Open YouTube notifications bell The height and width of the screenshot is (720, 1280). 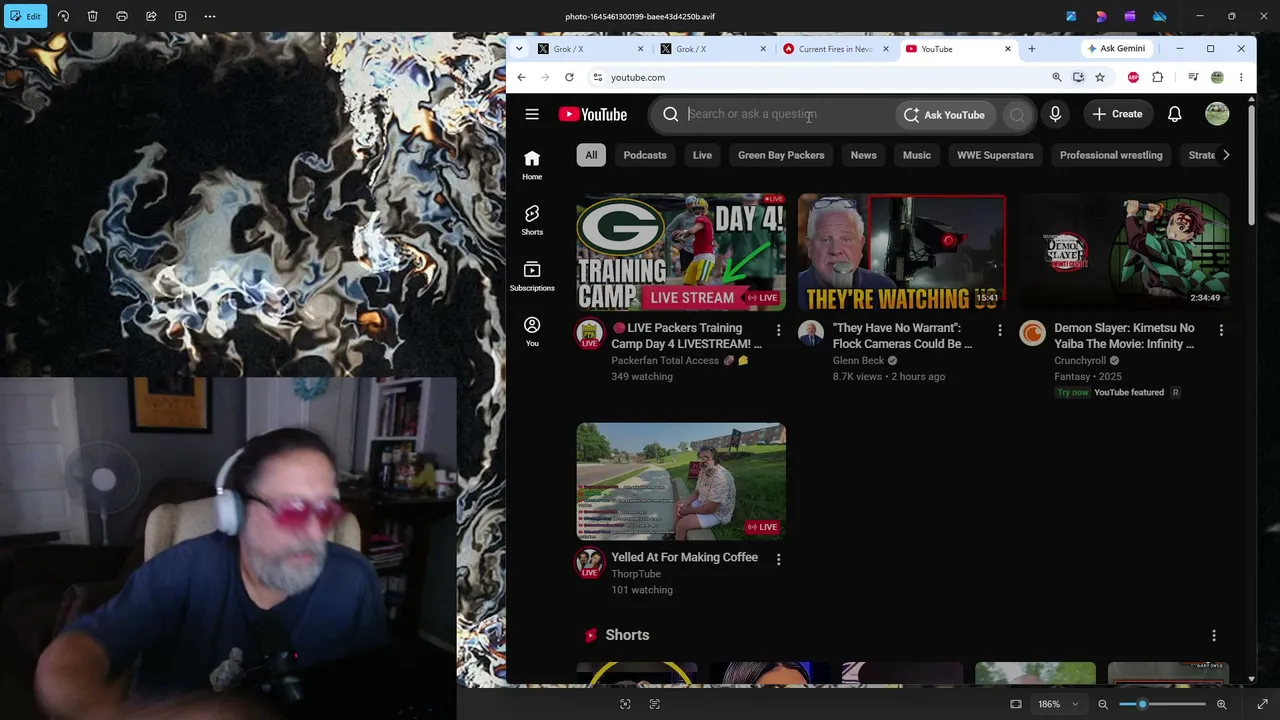1175,114
